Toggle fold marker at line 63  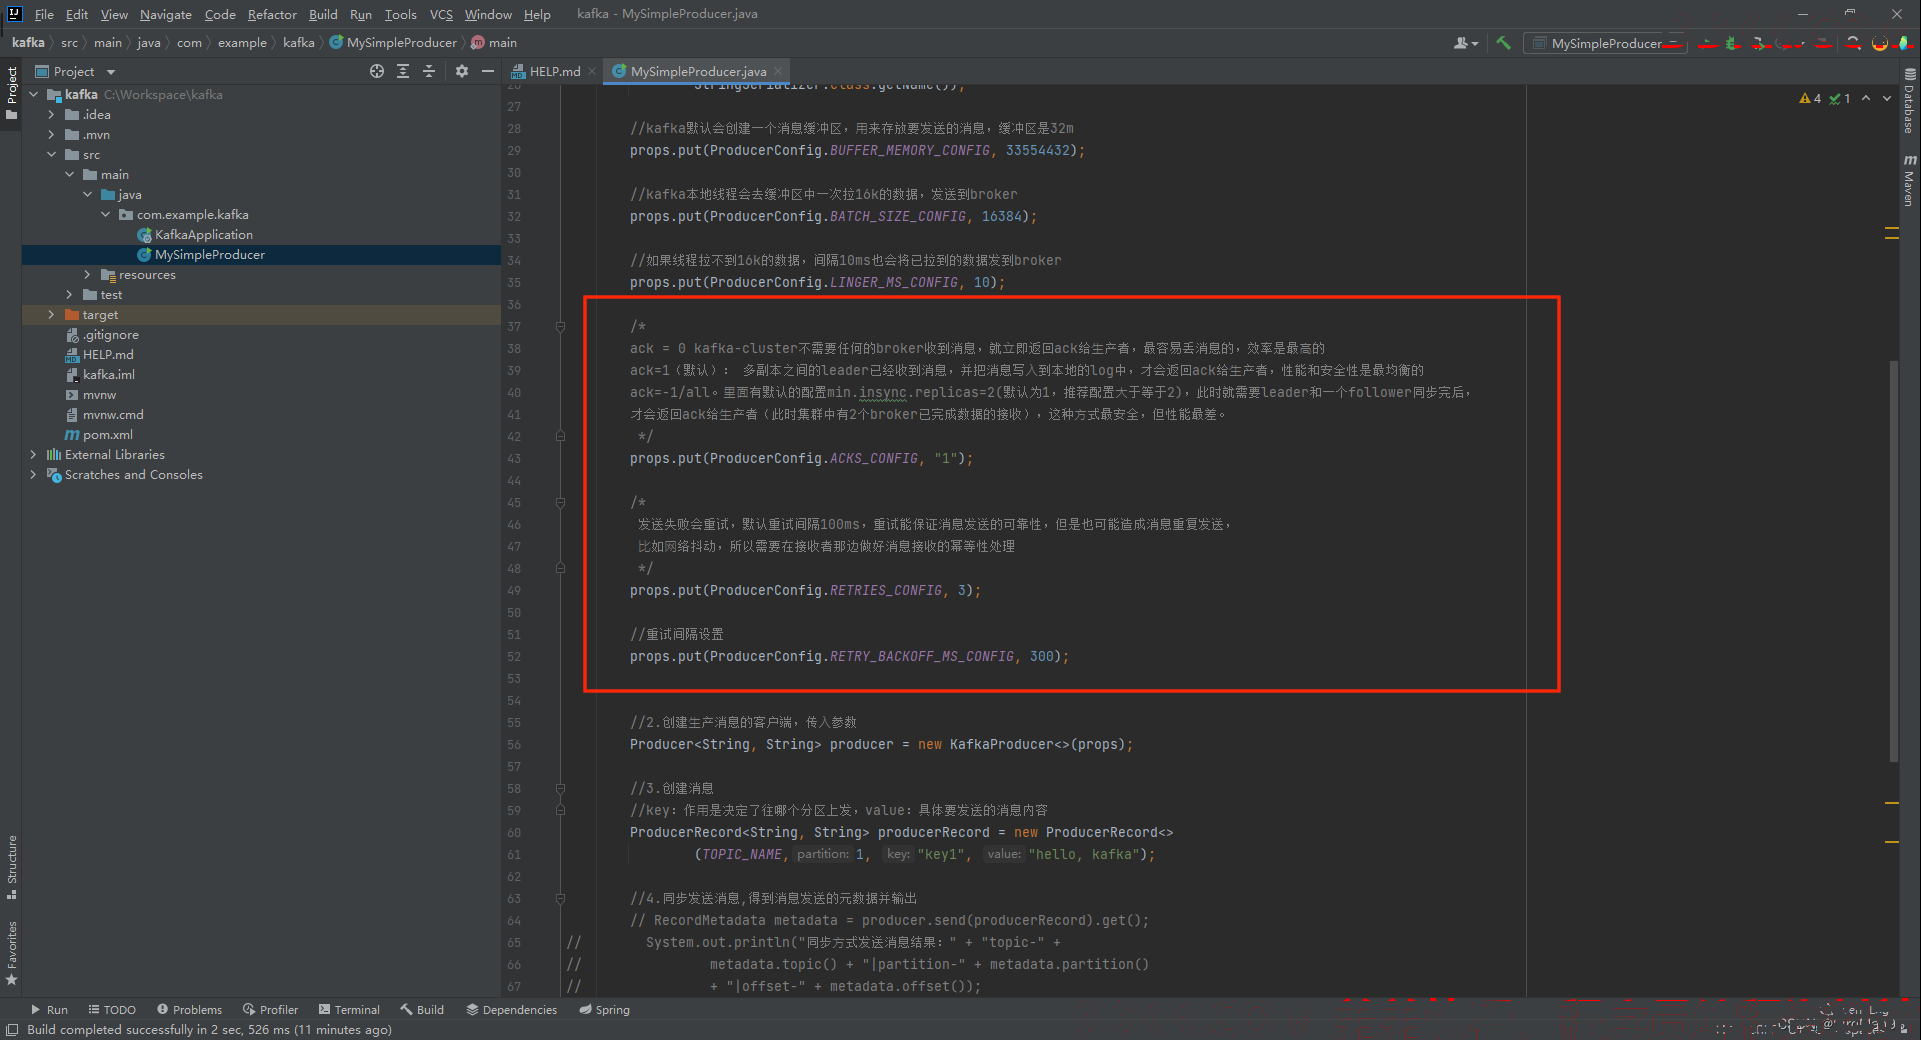560,898
